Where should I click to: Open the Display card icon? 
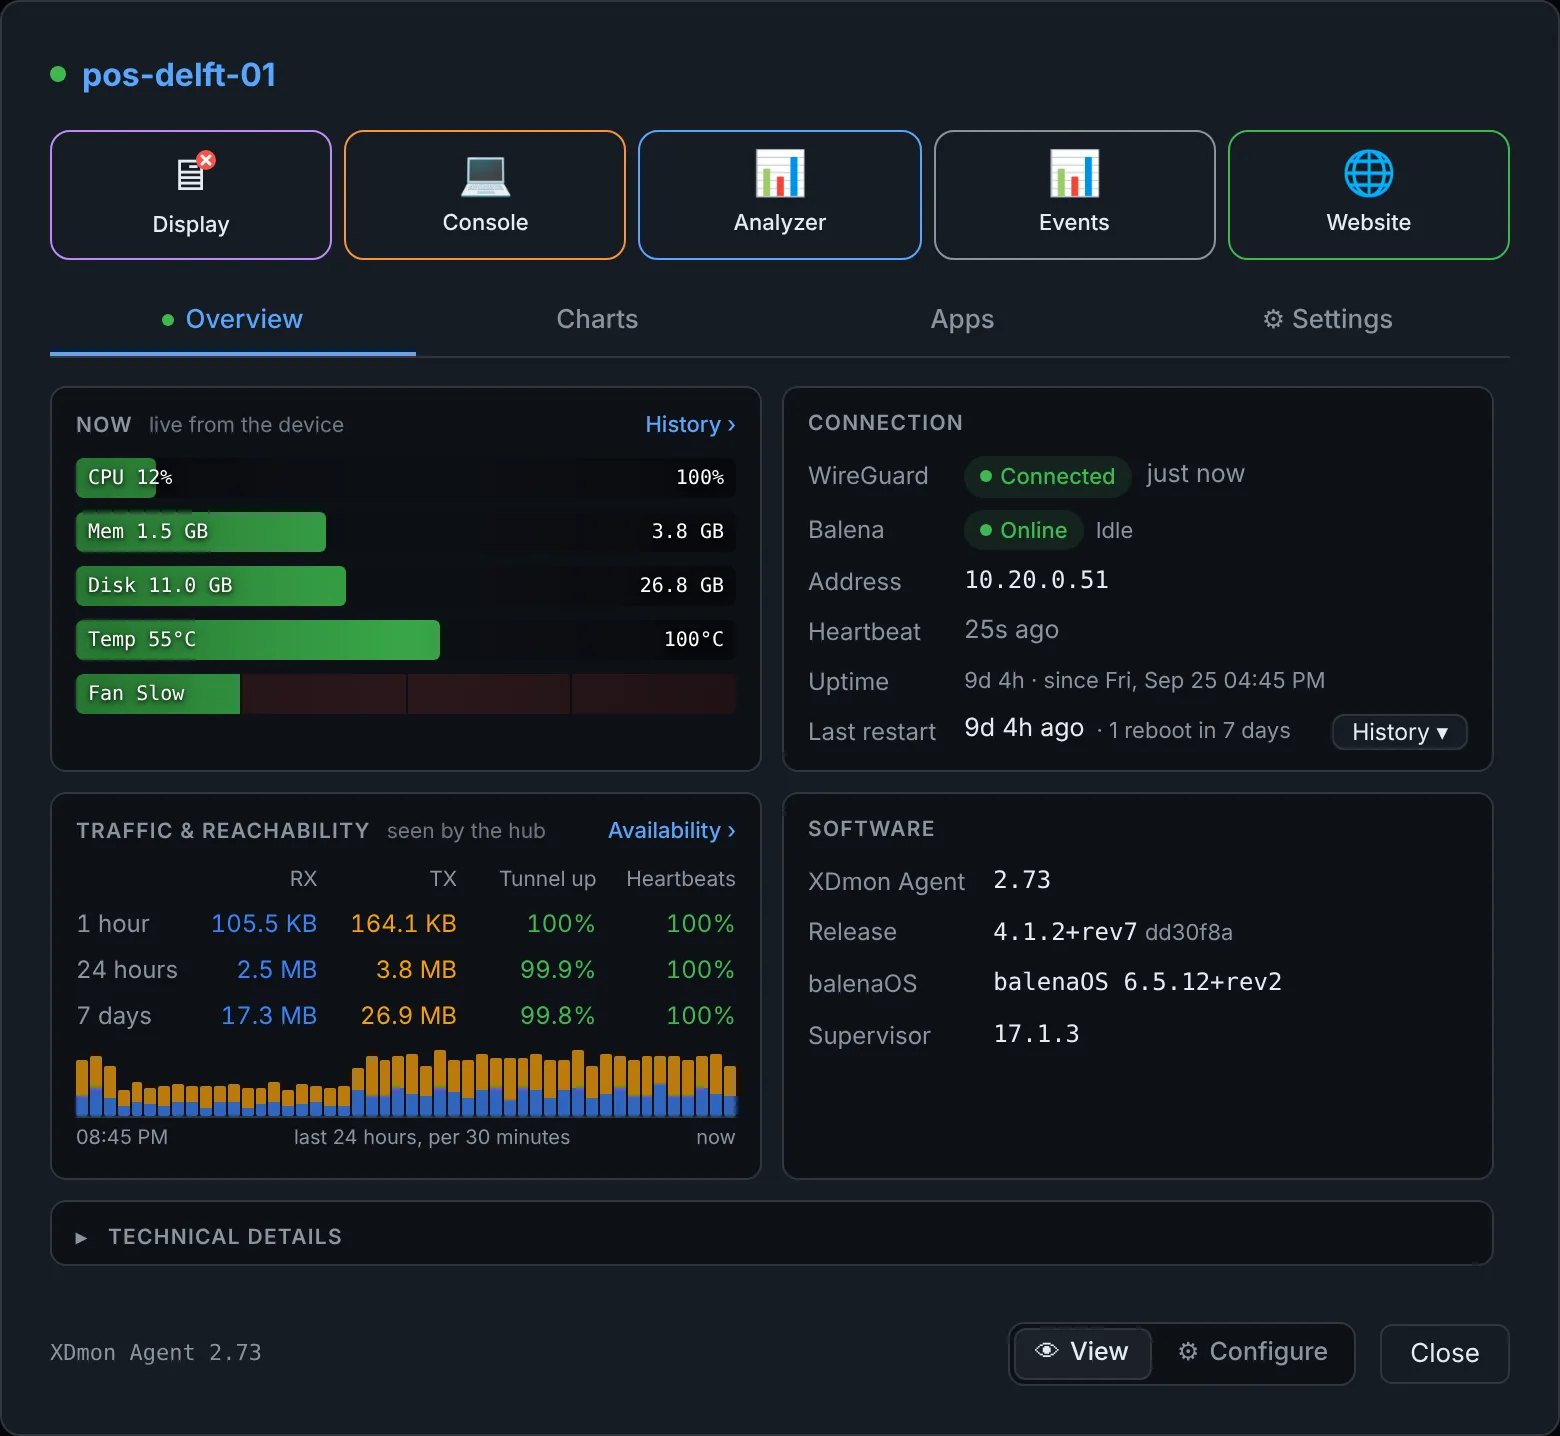[194, 173]
